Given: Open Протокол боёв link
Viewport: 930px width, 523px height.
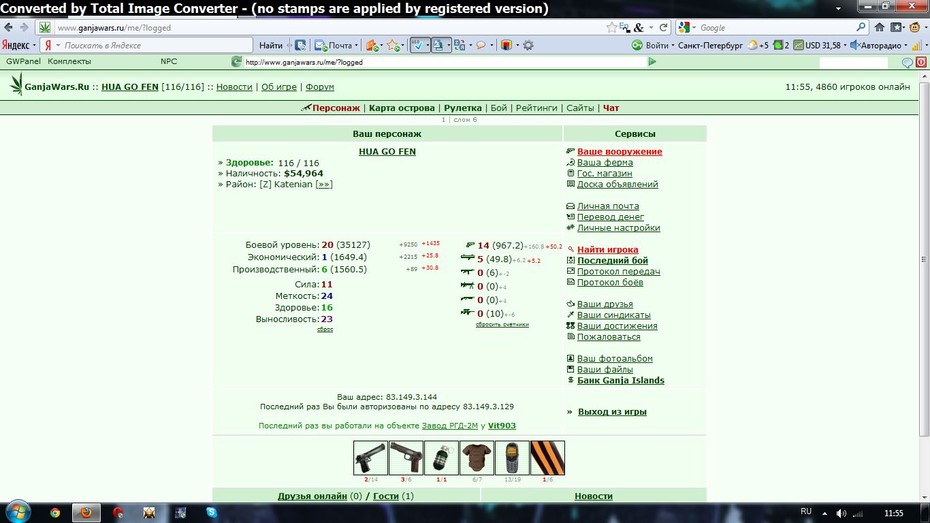Looking at the screenshot, I should click(610, 282).
